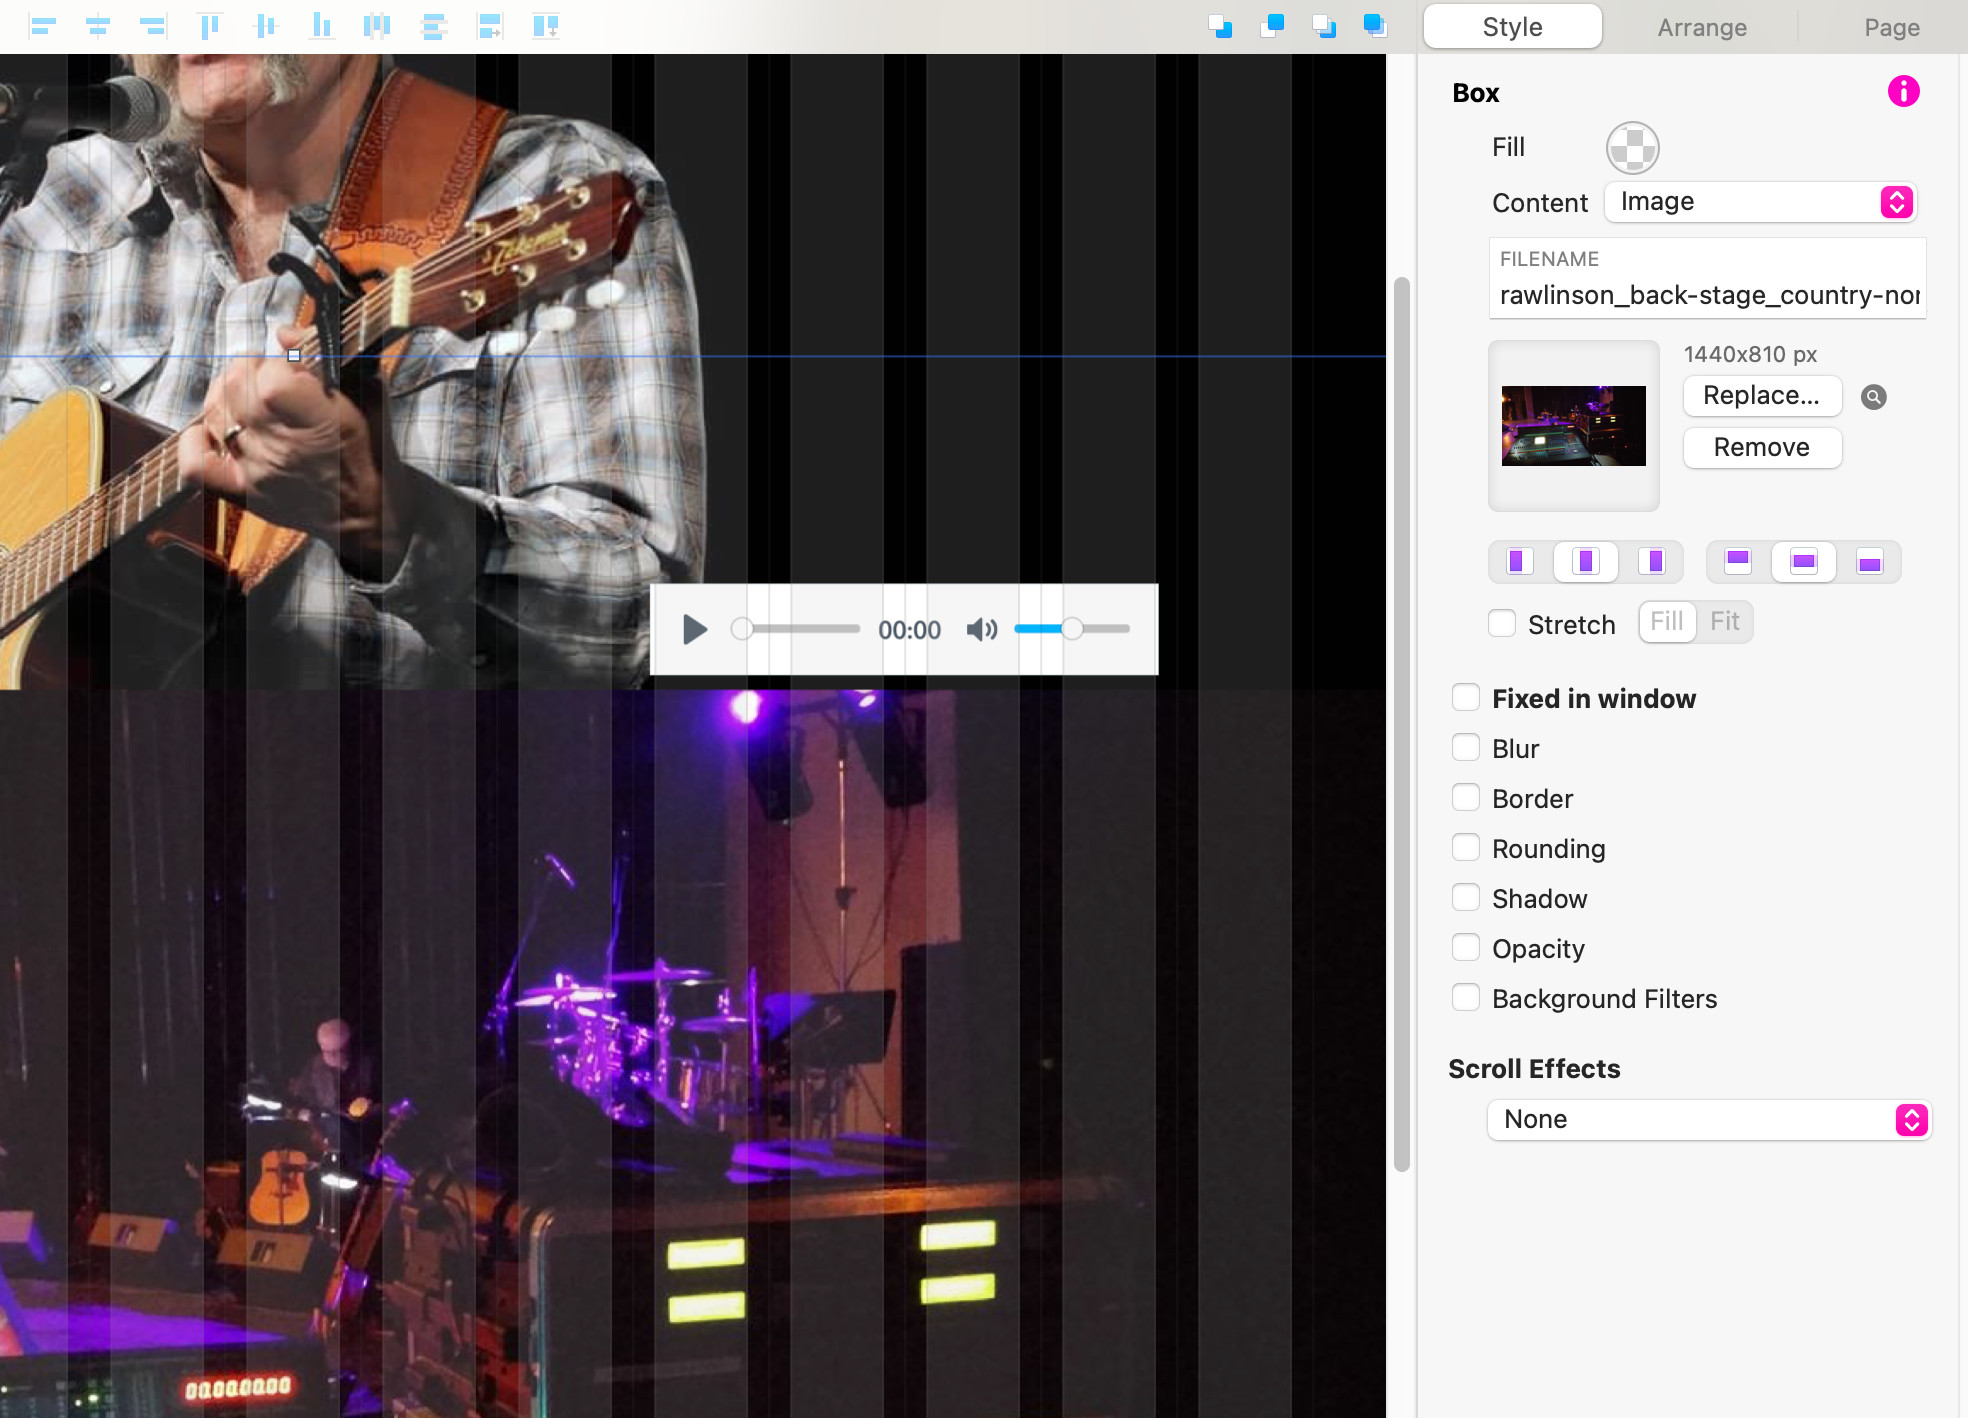The image size is (1968, 1418).
Task: Click the magnifier icon next to Replace
Action: pos(1873,397)
